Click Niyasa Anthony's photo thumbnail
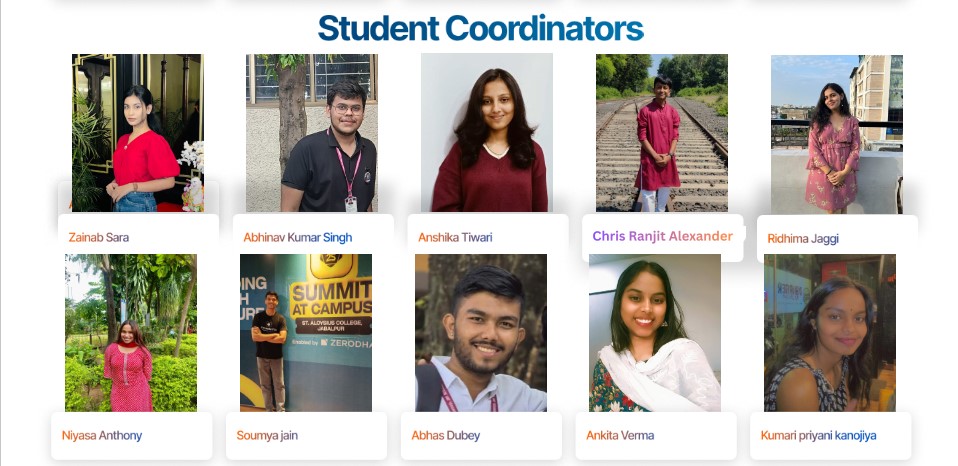This screenshot has width=958, height=466. (x=131, y=332)
